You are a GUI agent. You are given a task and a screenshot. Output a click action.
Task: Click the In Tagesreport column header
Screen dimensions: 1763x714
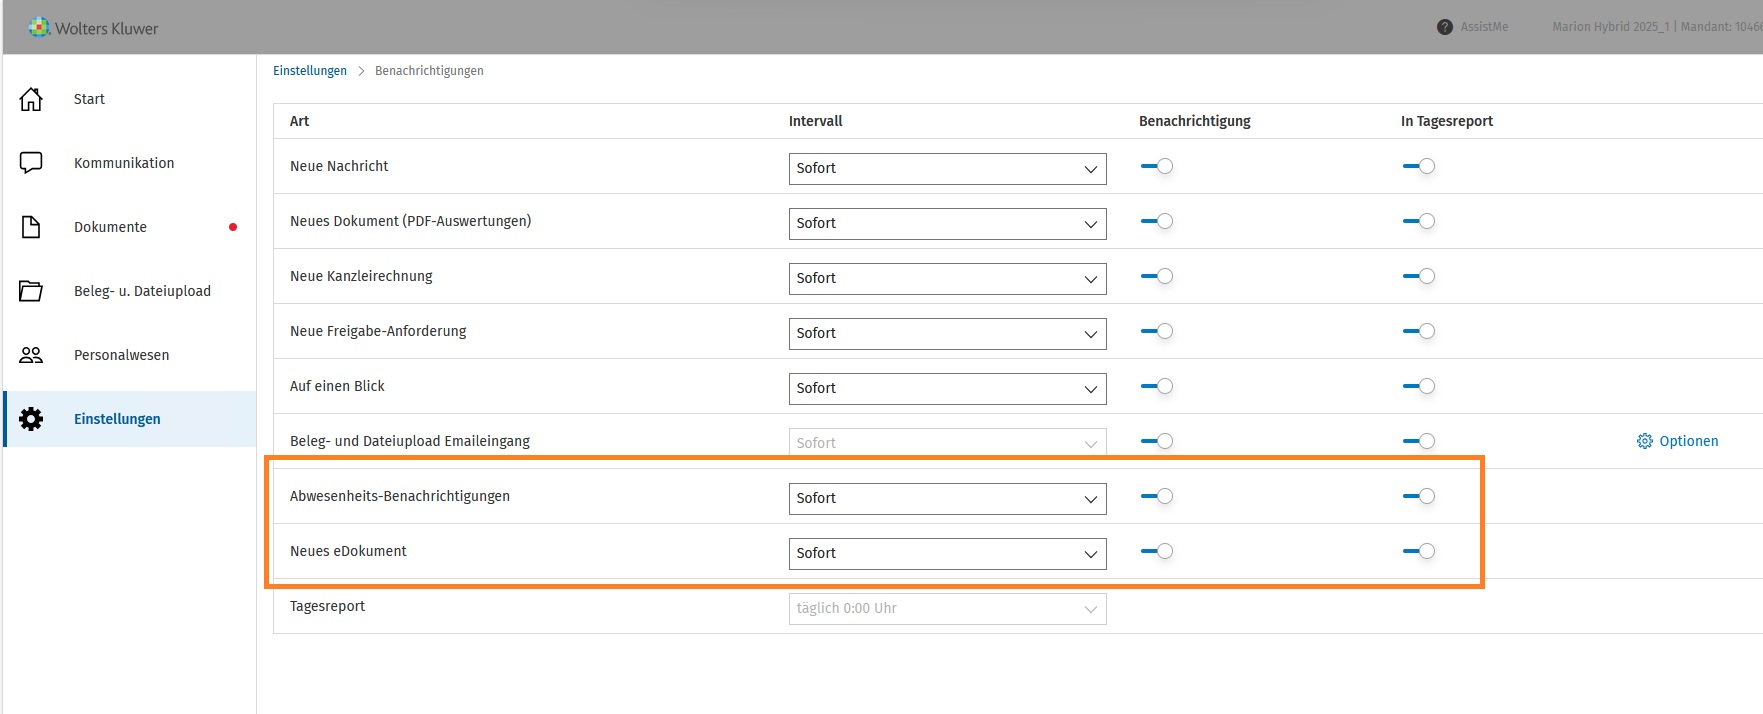pyautogui.click(x=1446, y=121)
